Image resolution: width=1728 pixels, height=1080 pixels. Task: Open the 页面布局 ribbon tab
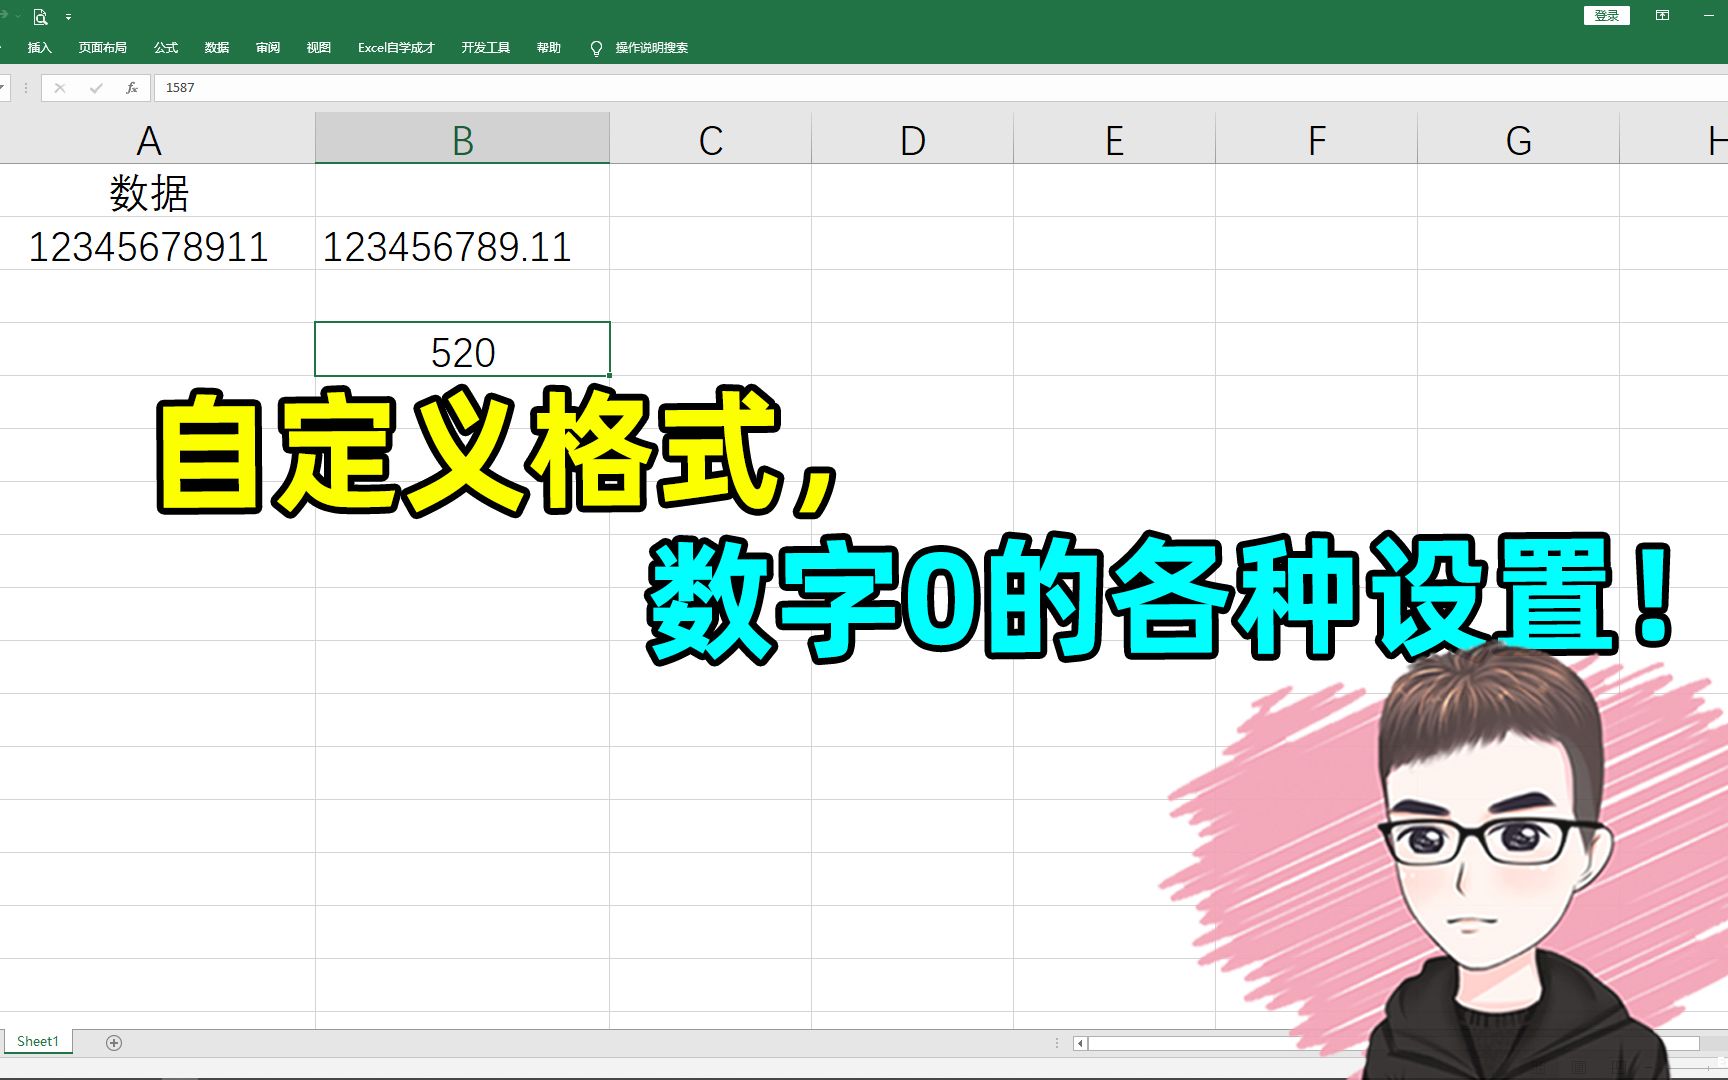pos(102,48)
